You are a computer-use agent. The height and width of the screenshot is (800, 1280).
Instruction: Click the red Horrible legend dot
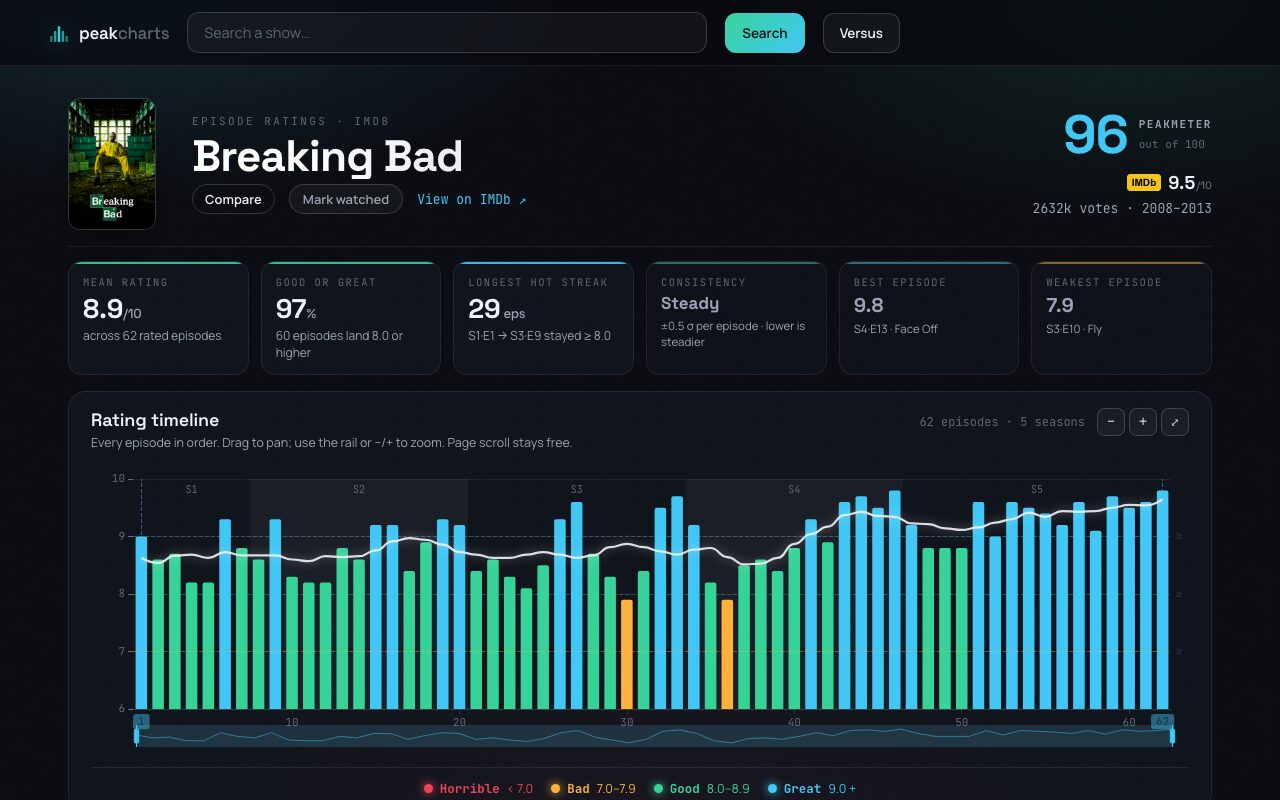click(428, 789)
